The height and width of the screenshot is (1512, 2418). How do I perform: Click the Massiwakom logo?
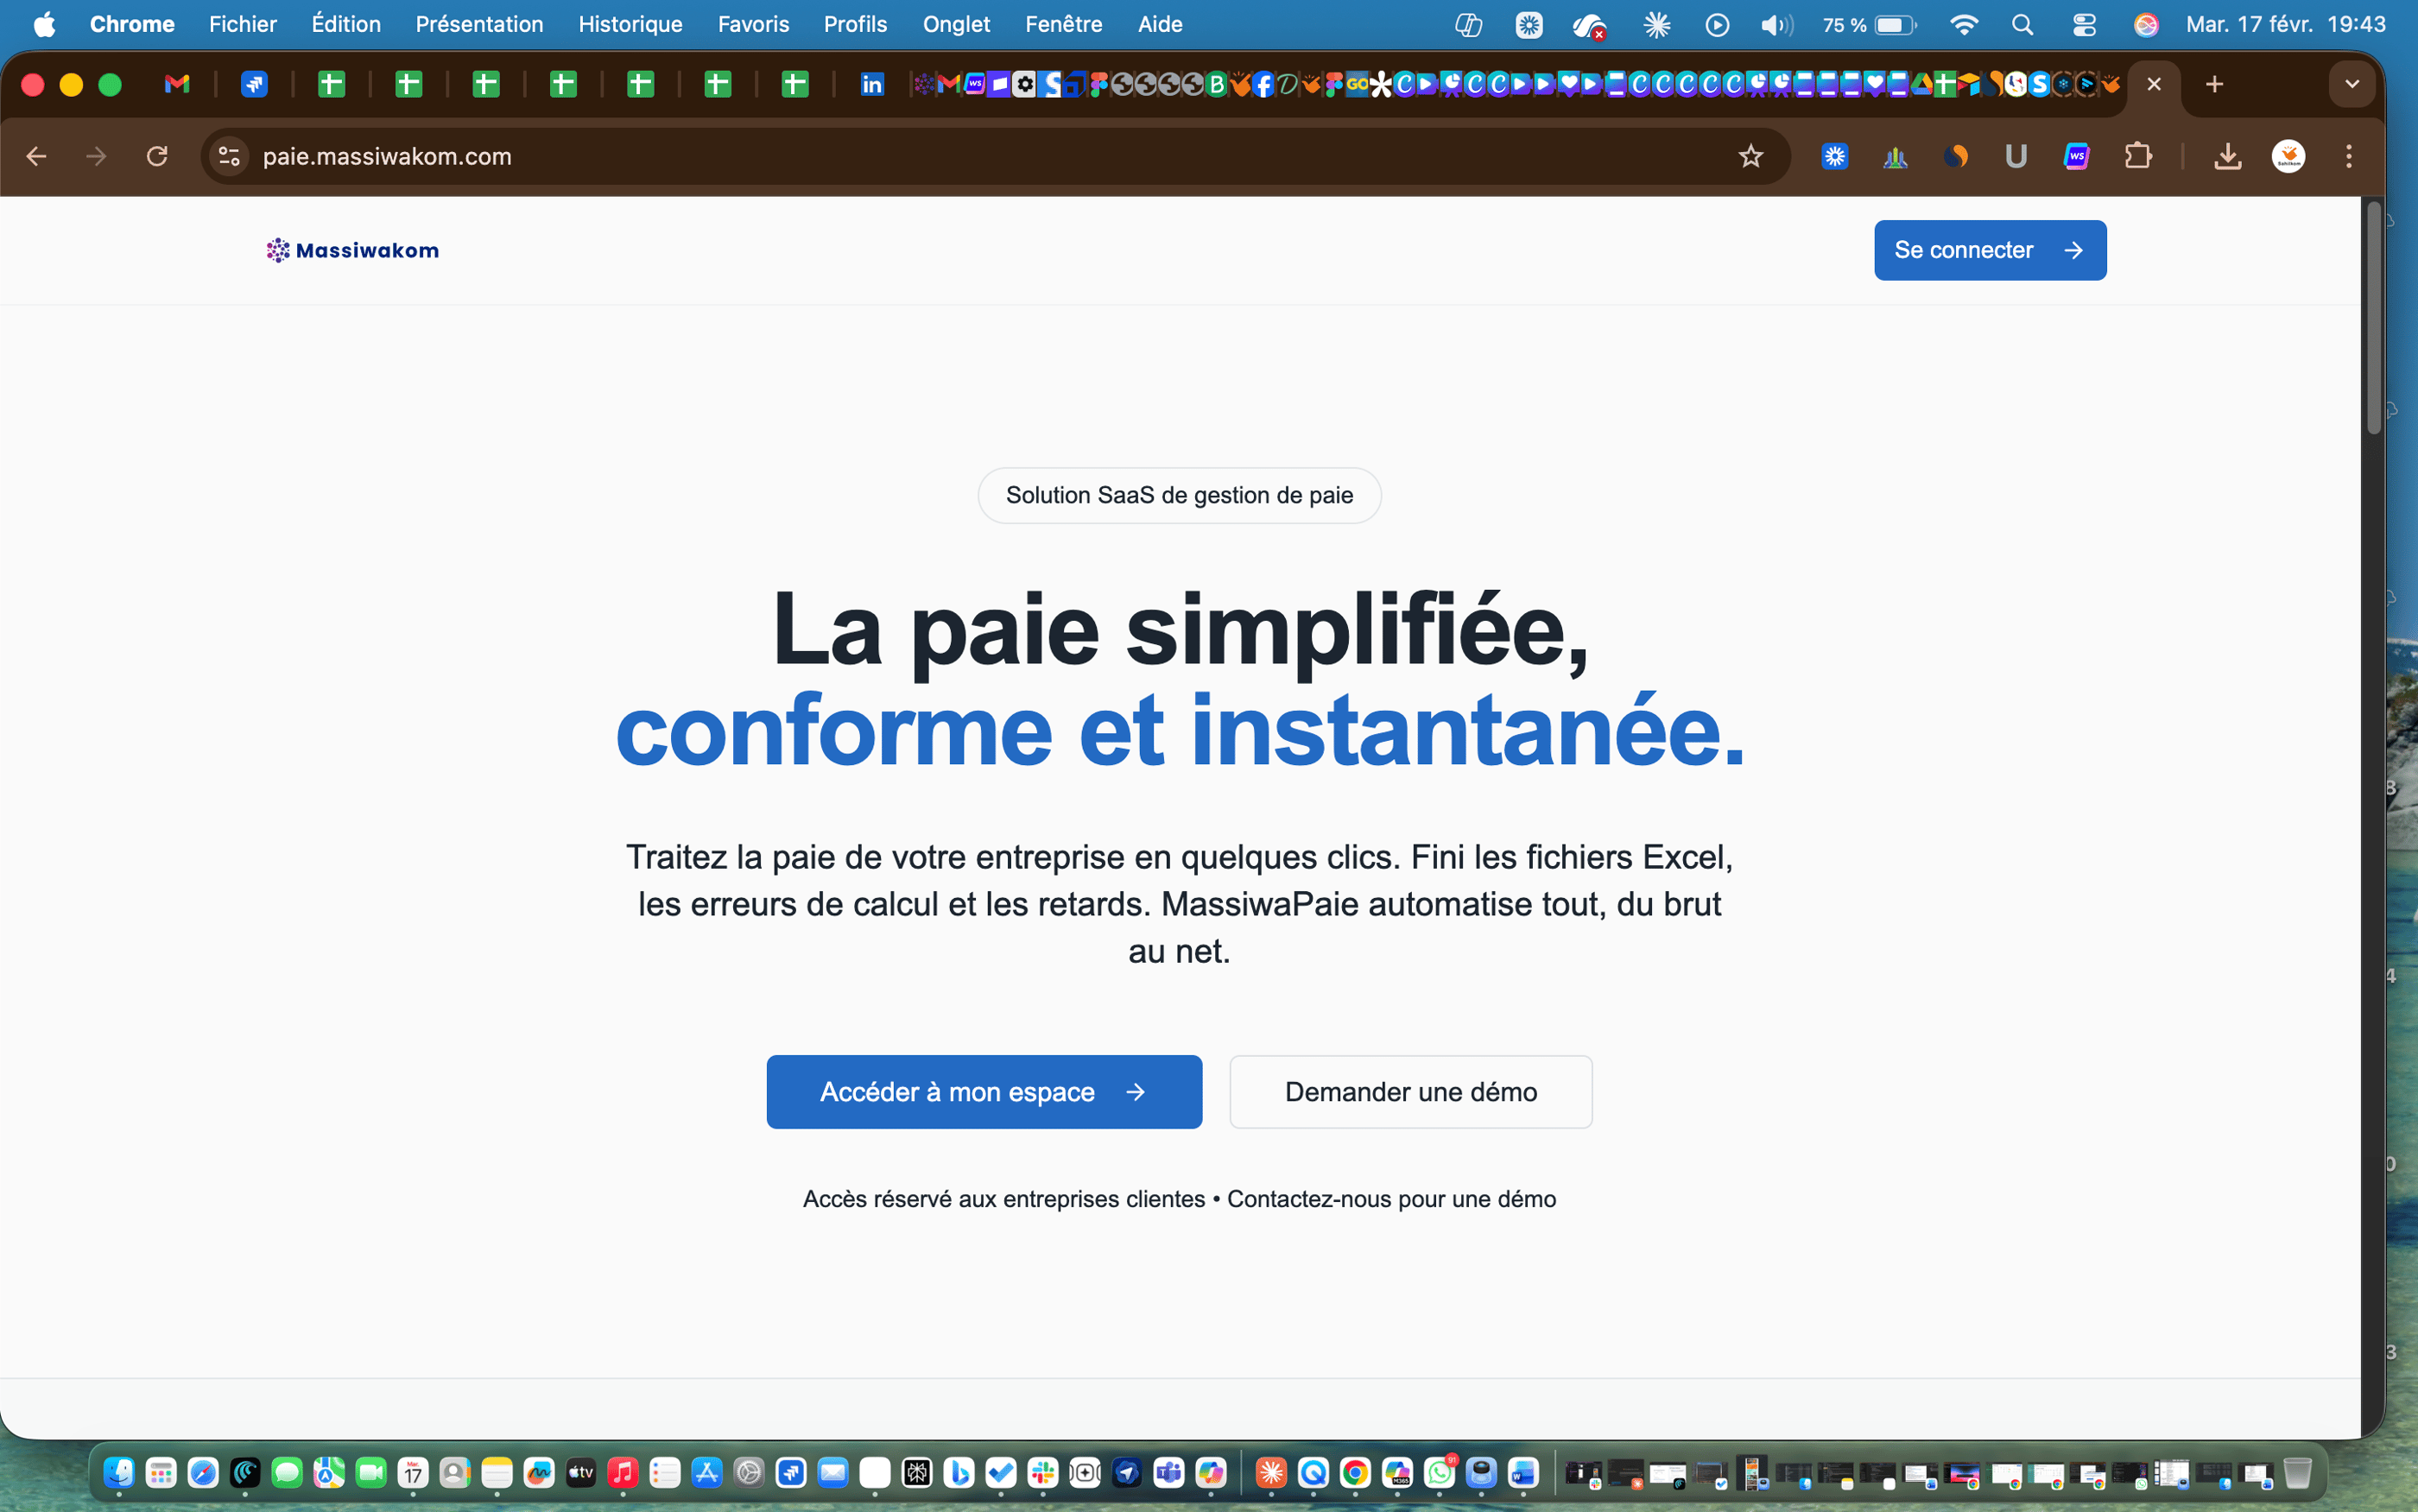pyautogui.click(x=352, y=250)
